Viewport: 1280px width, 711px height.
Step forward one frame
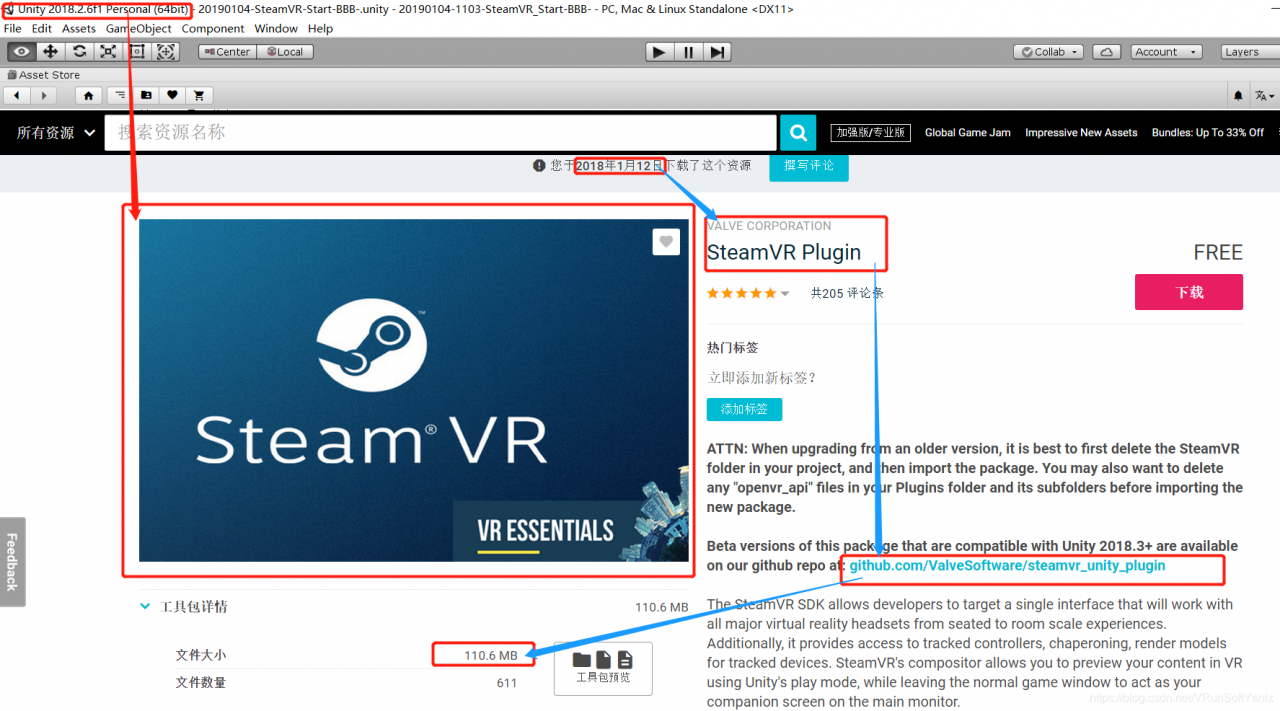point(717,52)
